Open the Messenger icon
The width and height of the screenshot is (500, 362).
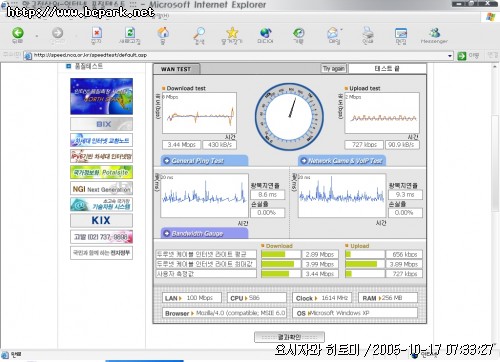pyautogui.click(x=434, y=33)
